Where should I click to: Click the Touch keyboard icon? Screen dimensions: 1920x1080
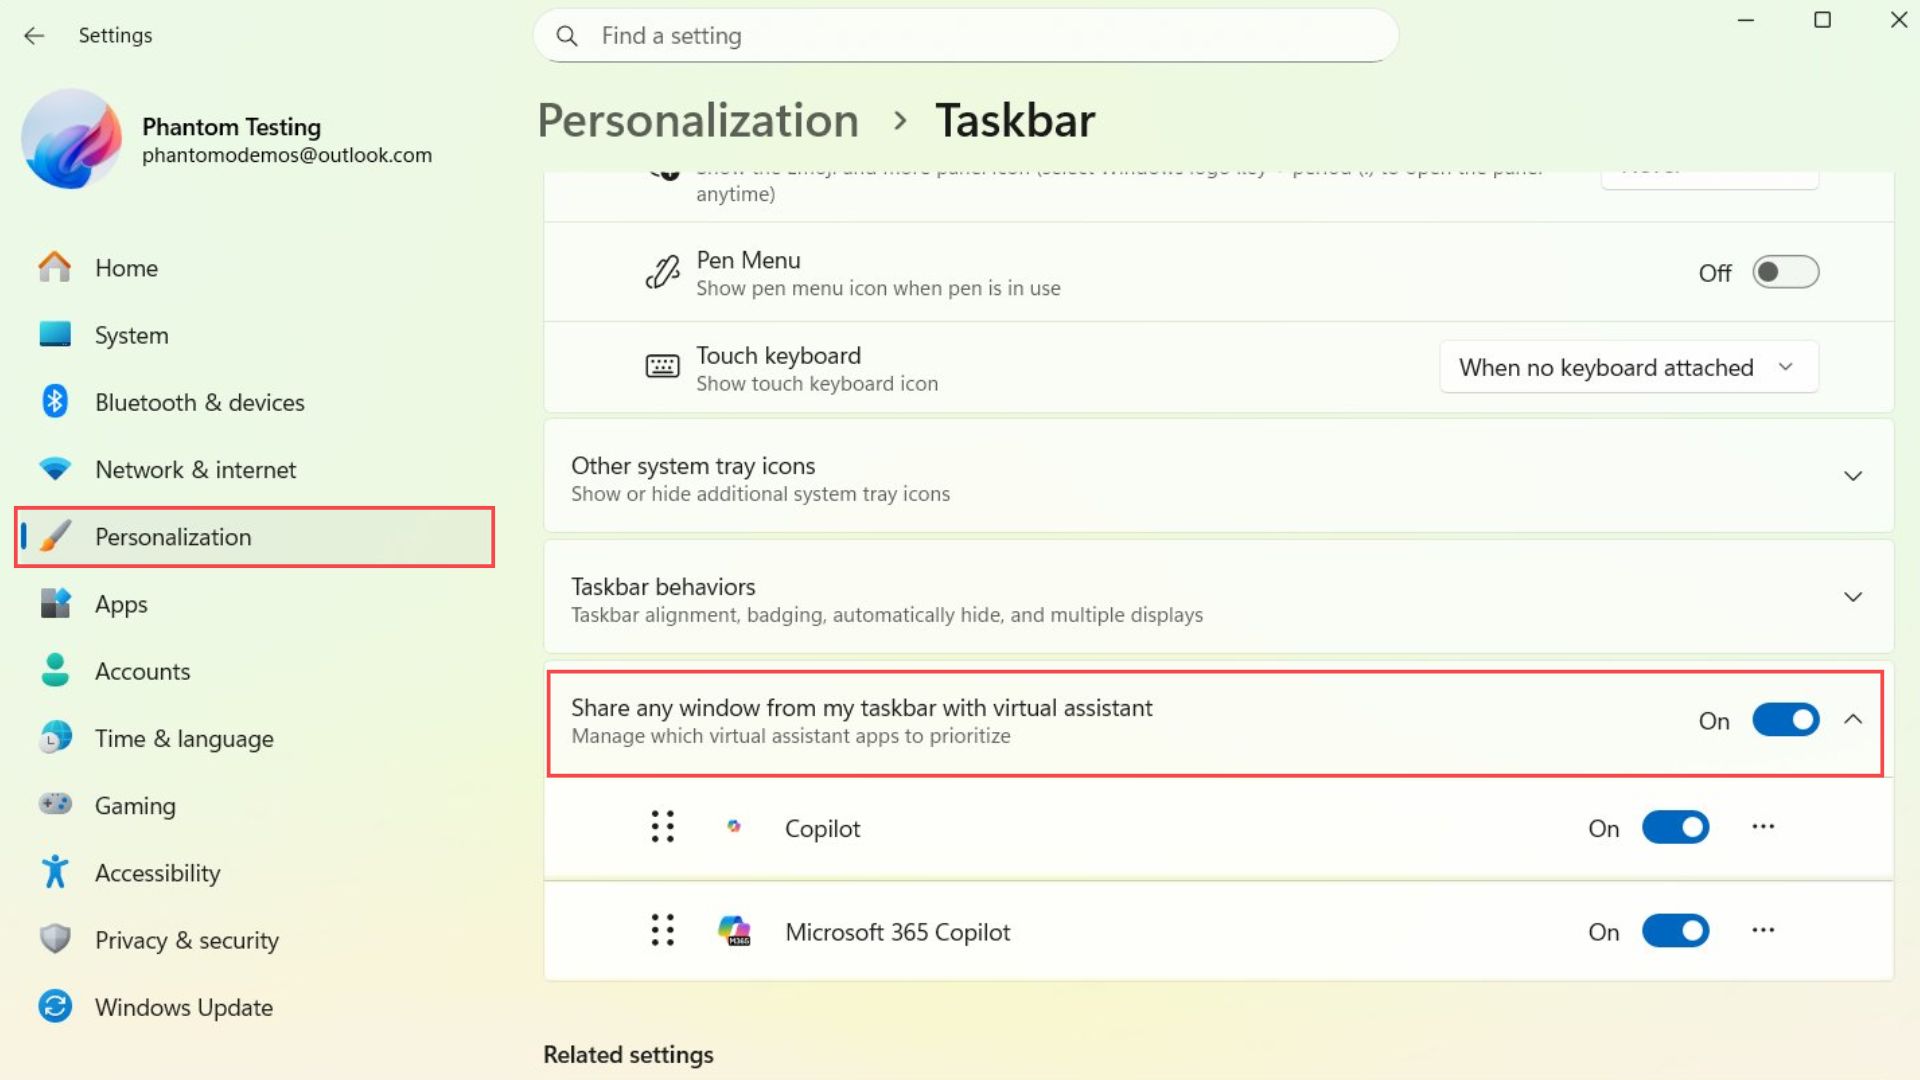[x=662, y=366]
